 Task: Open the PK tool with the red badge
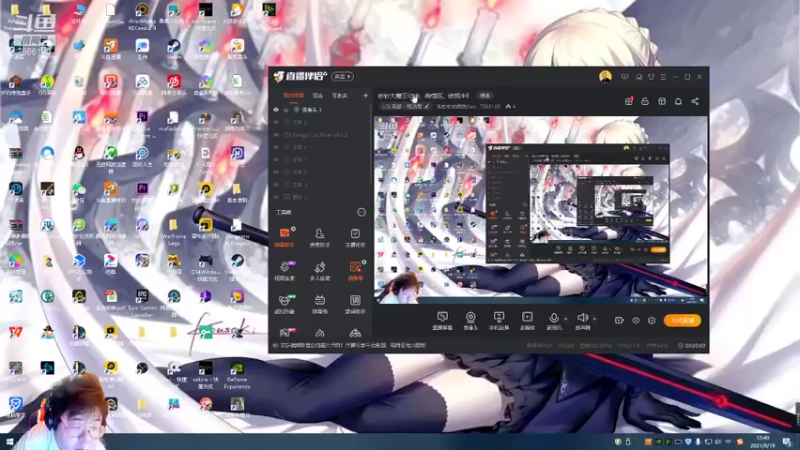click(286, 333)
